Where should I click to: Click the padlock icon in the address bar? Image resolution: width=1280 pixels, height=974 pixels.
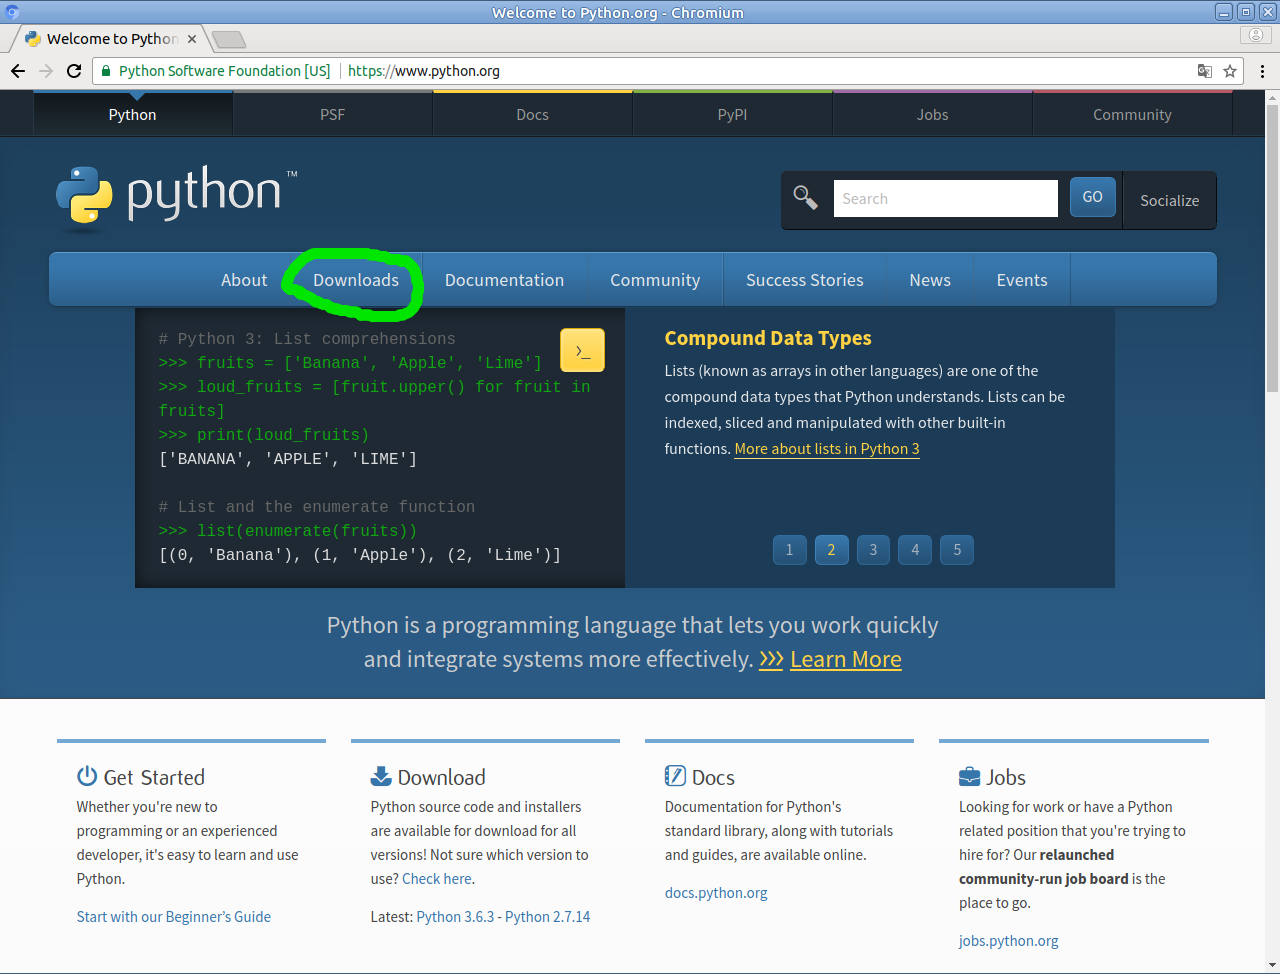[106, 71]
